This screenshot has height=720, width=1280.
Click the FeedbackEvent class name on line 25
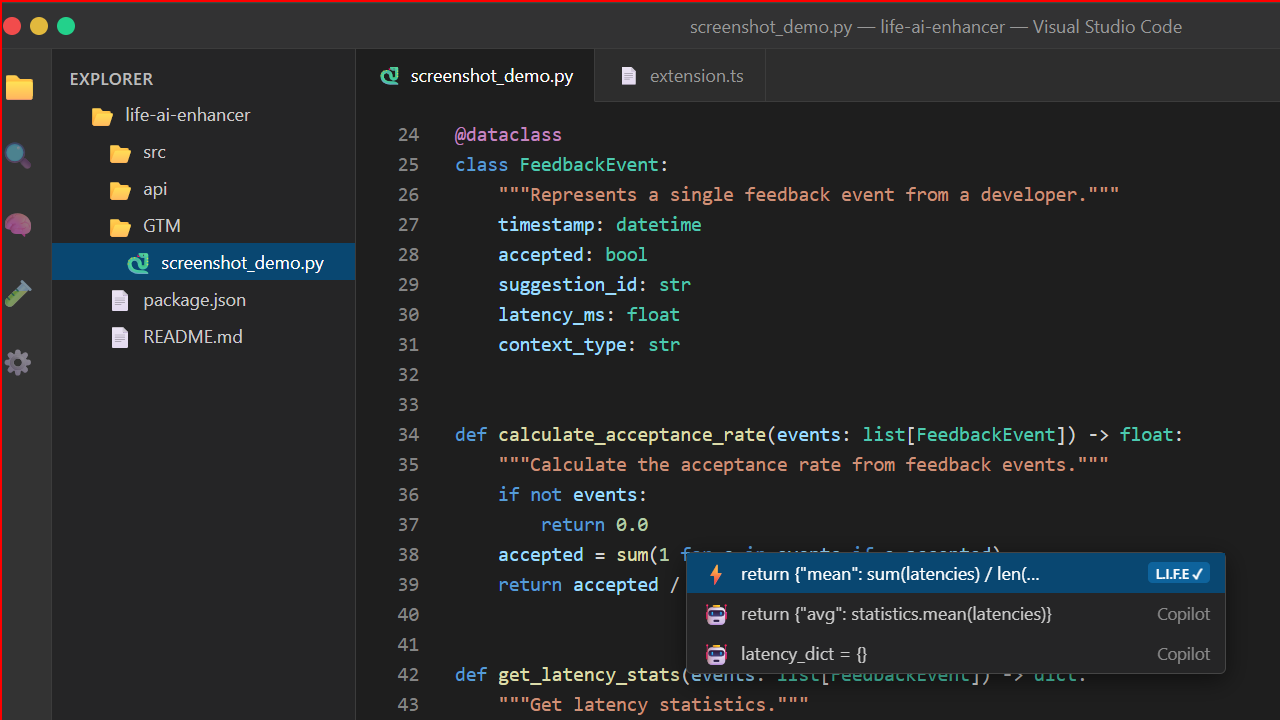589,165
